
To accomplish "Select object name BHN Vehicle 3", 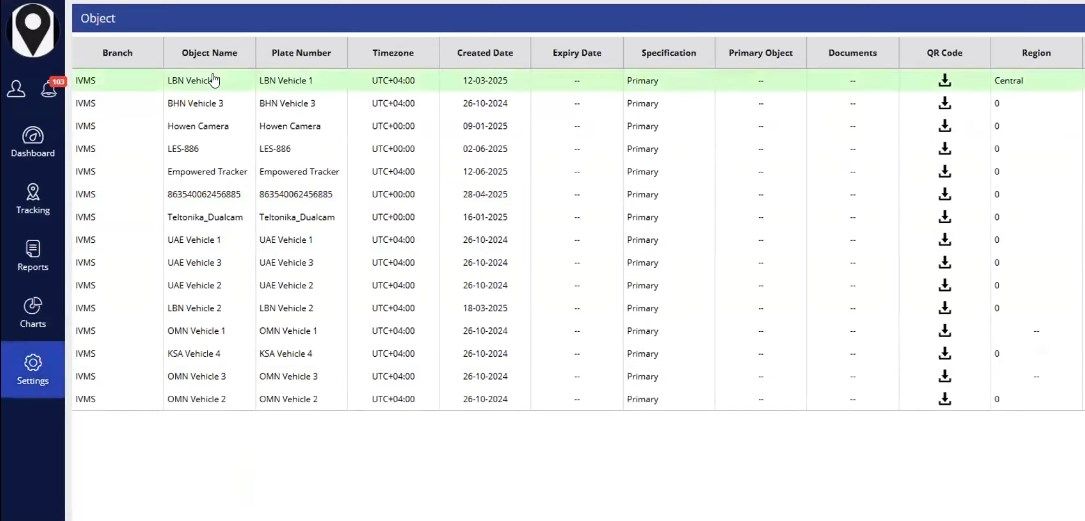I will pyautogui.click(x=195, y=103).
